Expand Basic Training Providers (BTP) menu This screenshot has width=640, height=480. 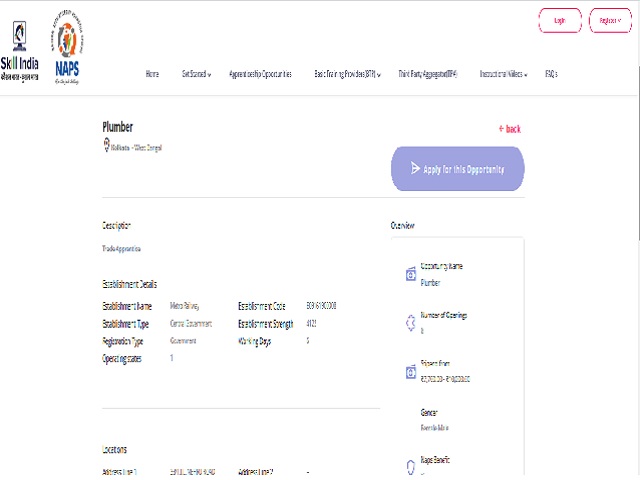coord(347,74)
